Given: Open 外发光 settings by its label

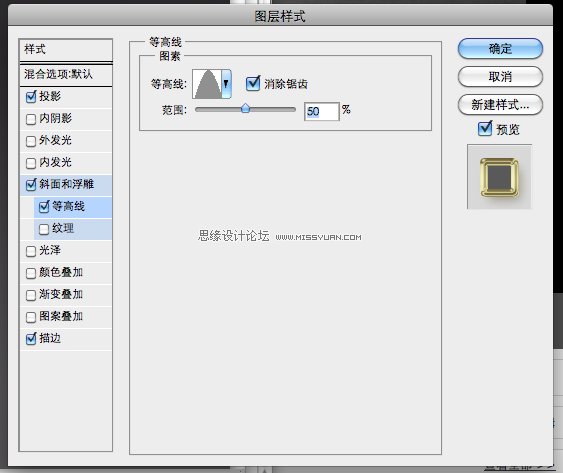Looking at the screenshot, I should [55, 140].
